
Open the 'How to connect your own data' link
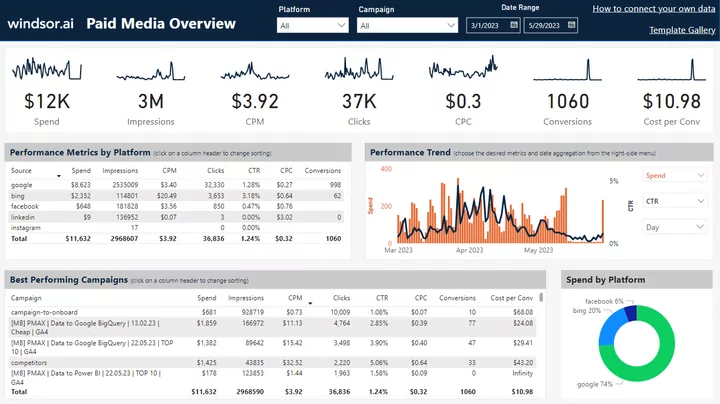coord(653,9)
